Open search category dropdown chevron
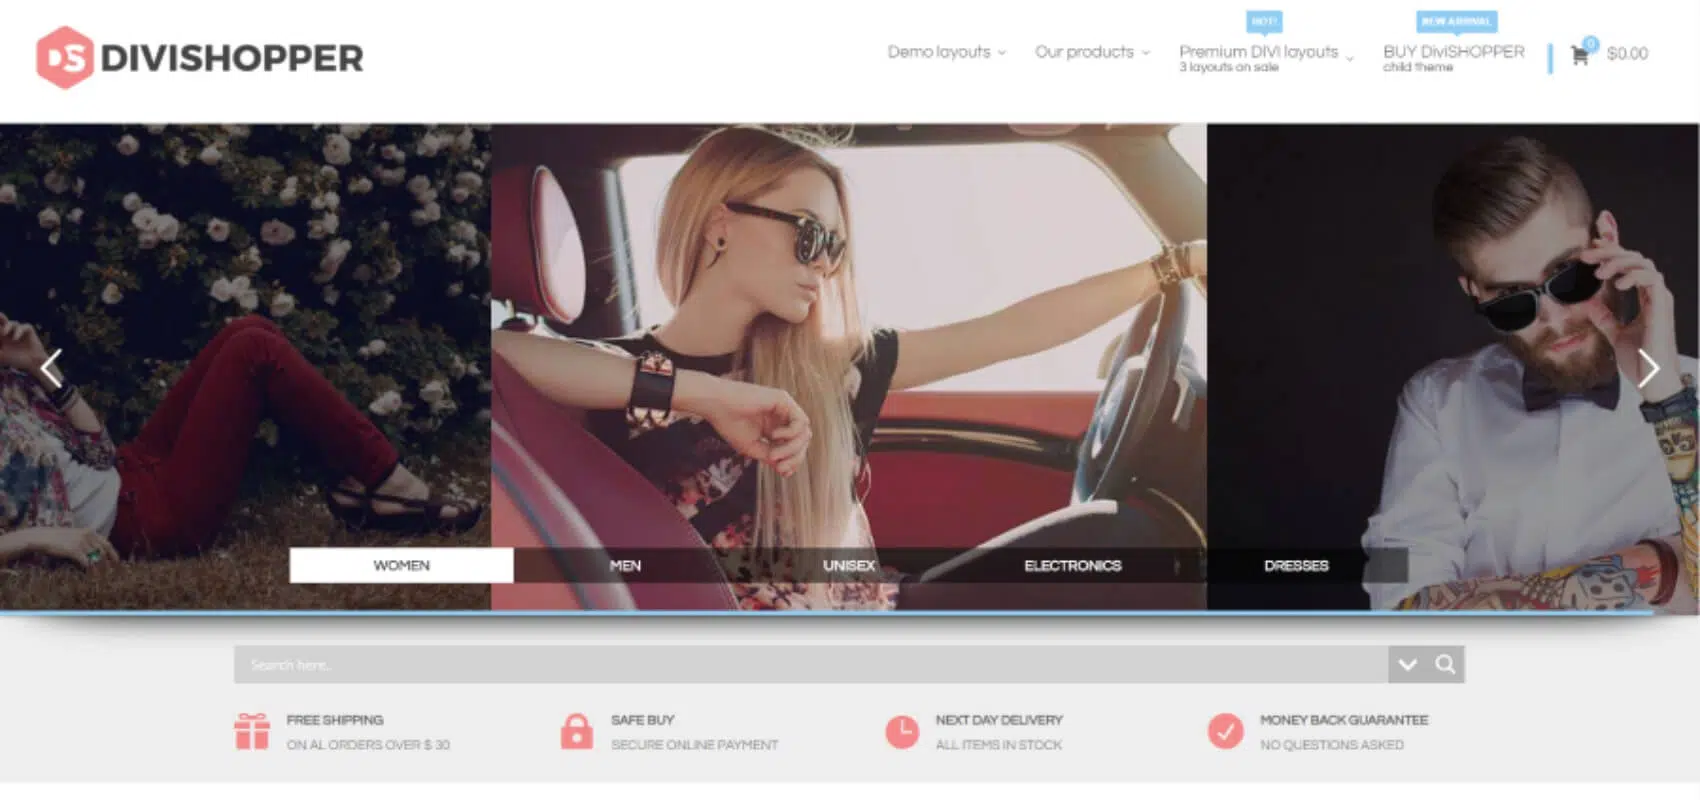 point(1407,664)
